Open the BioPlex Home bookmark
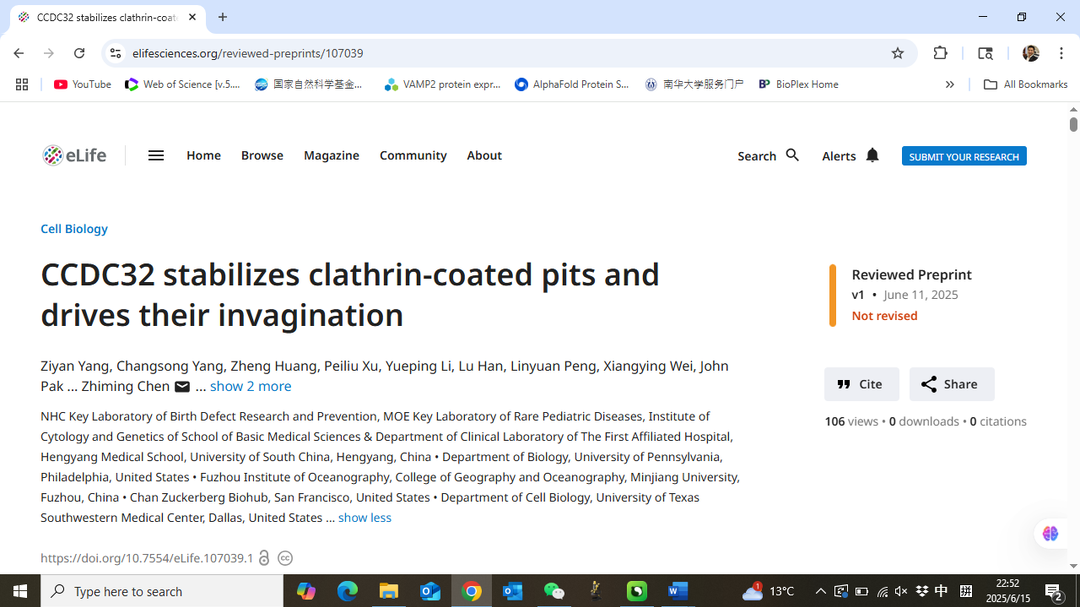The width and height of the screenshot is (1080, 607). pos(798,84)
